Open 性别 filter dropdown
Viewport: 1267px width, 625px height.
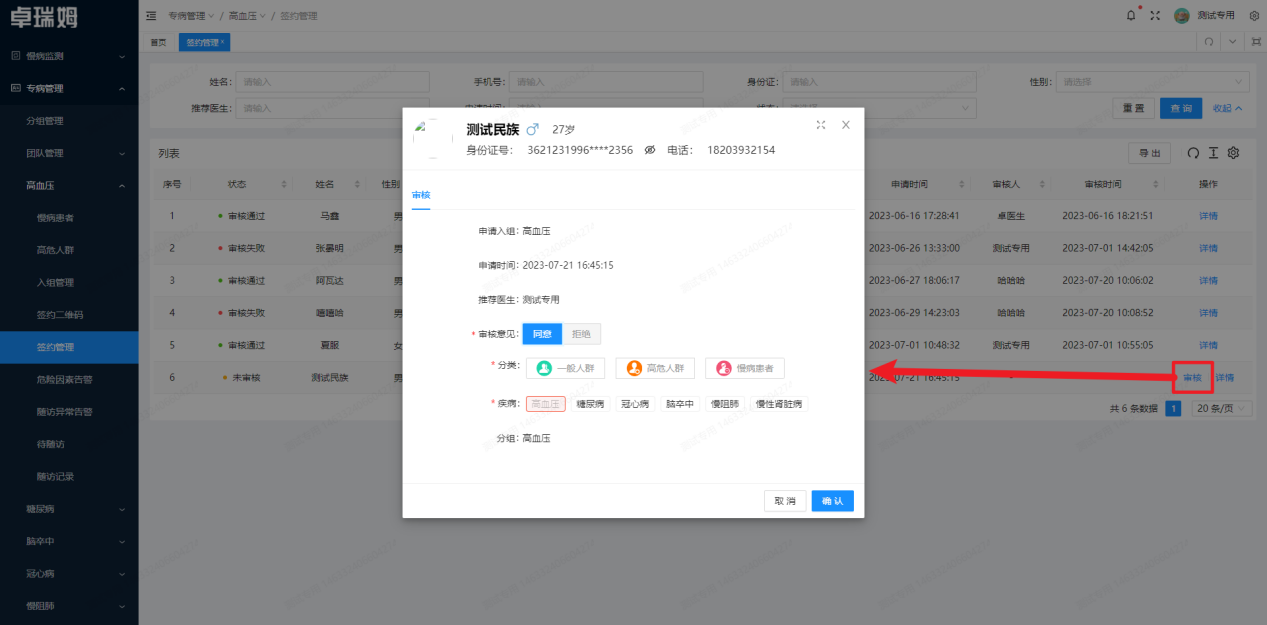[x=1152, y=82]
